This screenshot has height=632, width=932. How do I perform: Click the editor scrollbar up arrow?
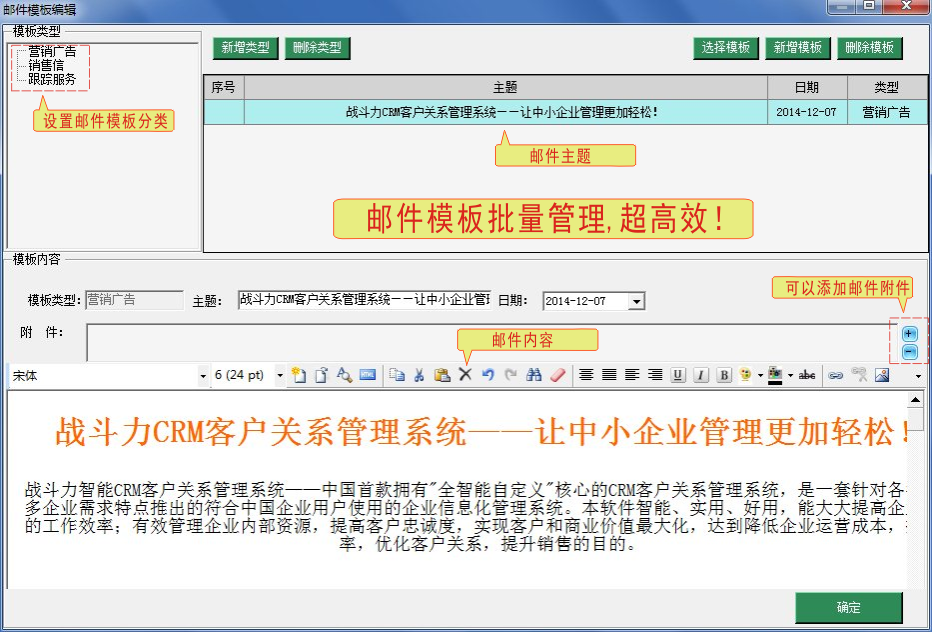tap(915, 400)
